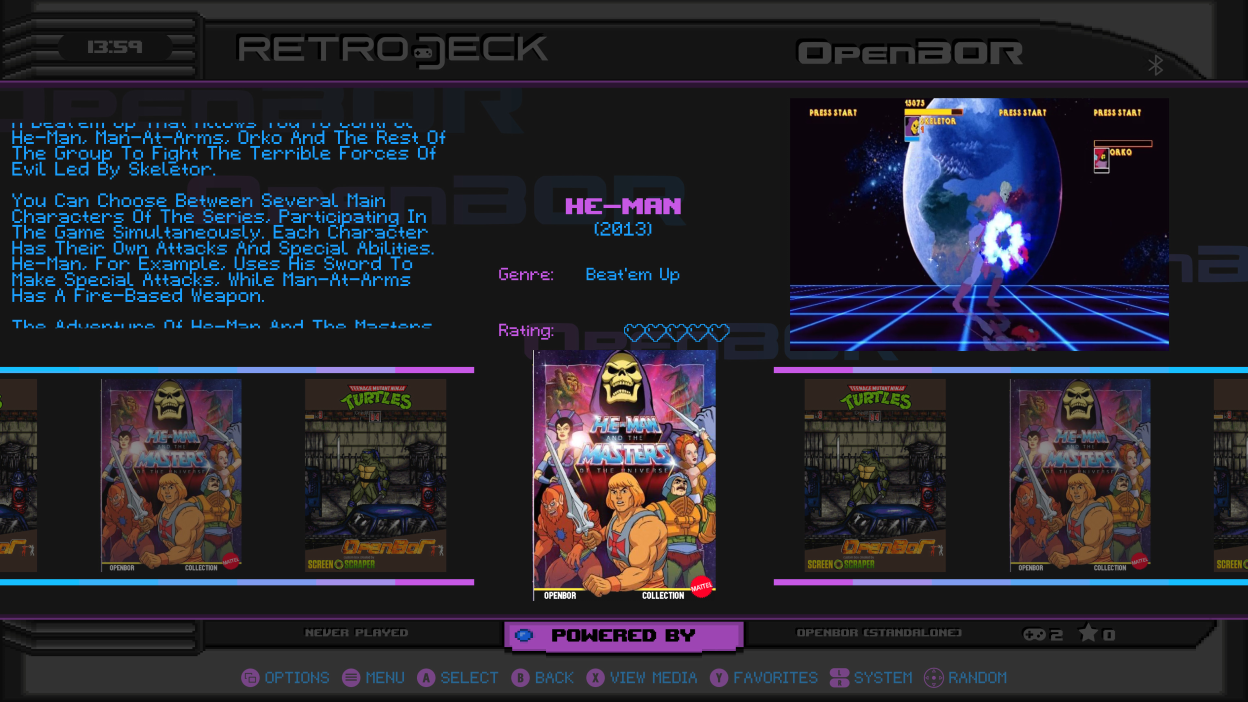The width and height of the screenshot is (1248, 702).
Task: Click the five-heart rating display
Action: coord(677,332)
